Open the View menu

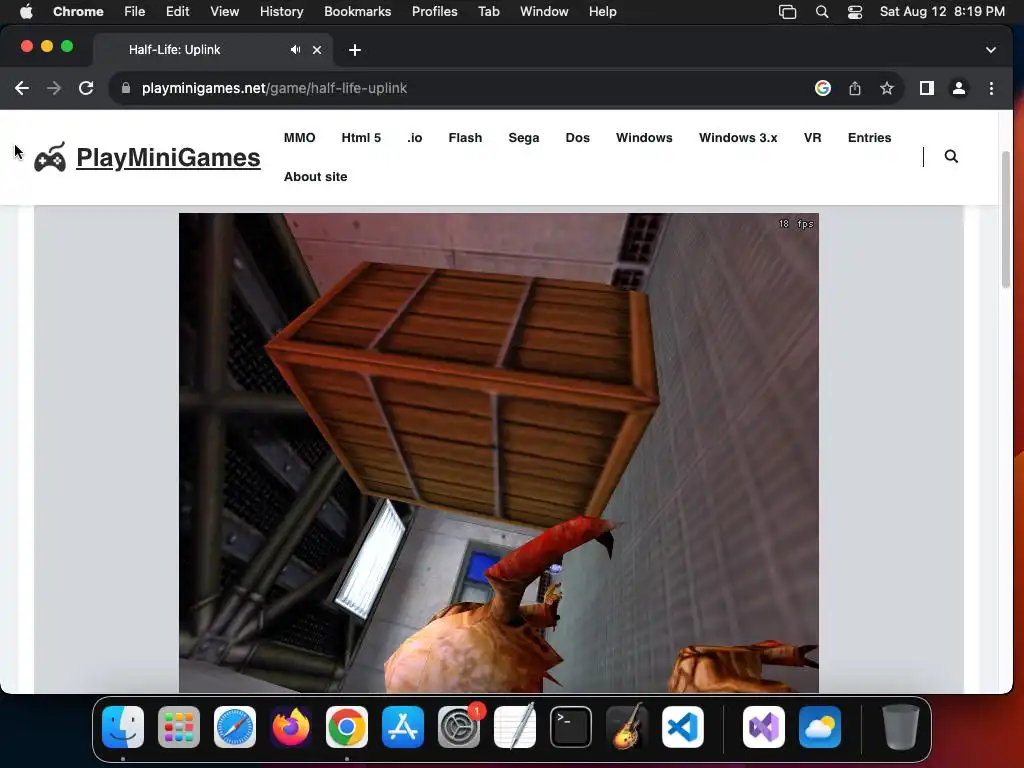tap(224, 12)
